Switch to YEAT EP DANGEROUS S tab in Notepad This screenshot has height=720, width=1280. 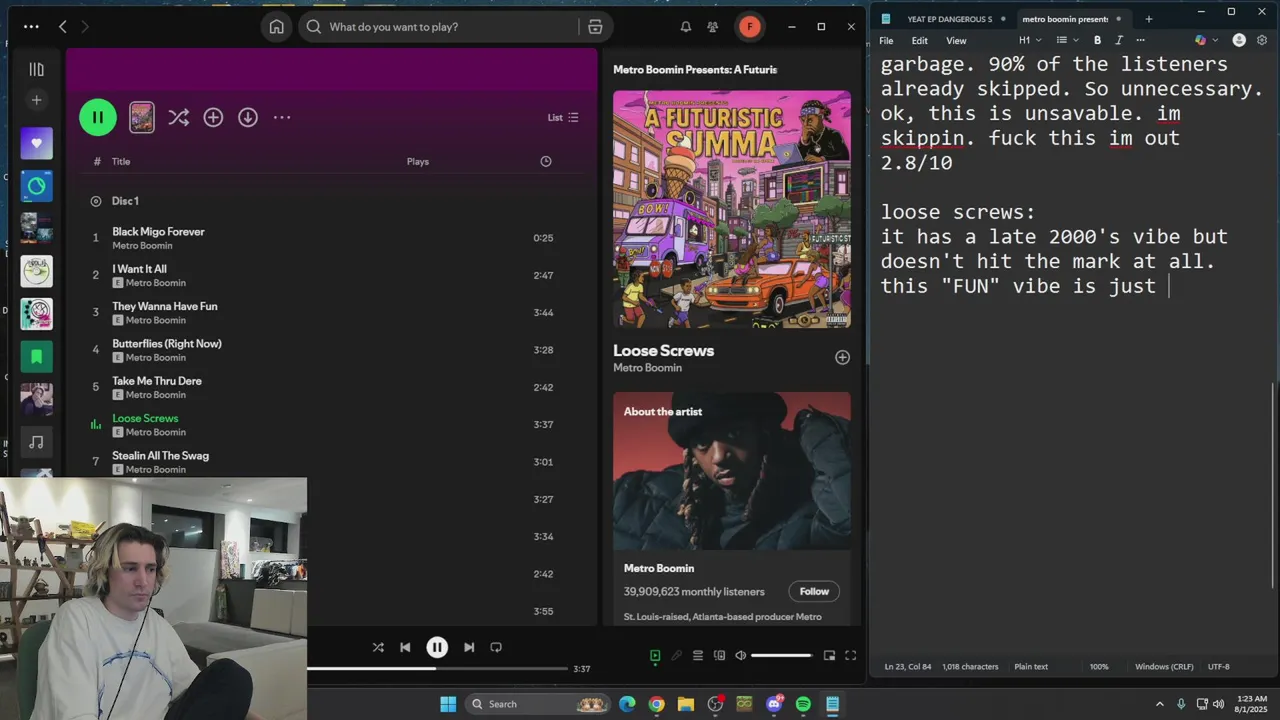pyautogui.click(x=950, y=19)
